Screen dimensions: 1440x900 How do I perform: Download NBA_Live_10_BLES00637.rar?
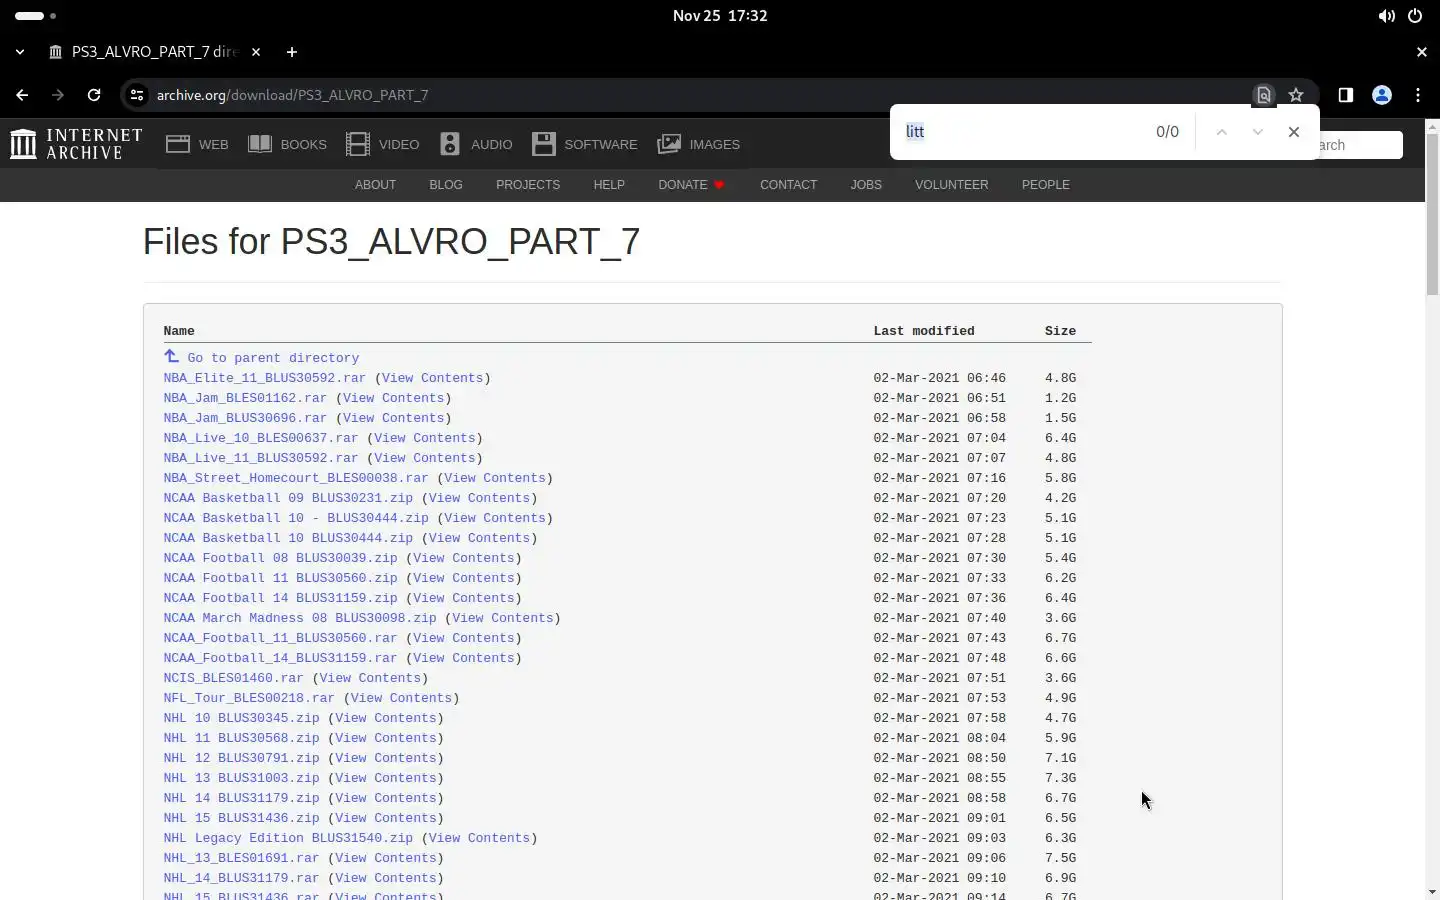click(x=261, y=438)
